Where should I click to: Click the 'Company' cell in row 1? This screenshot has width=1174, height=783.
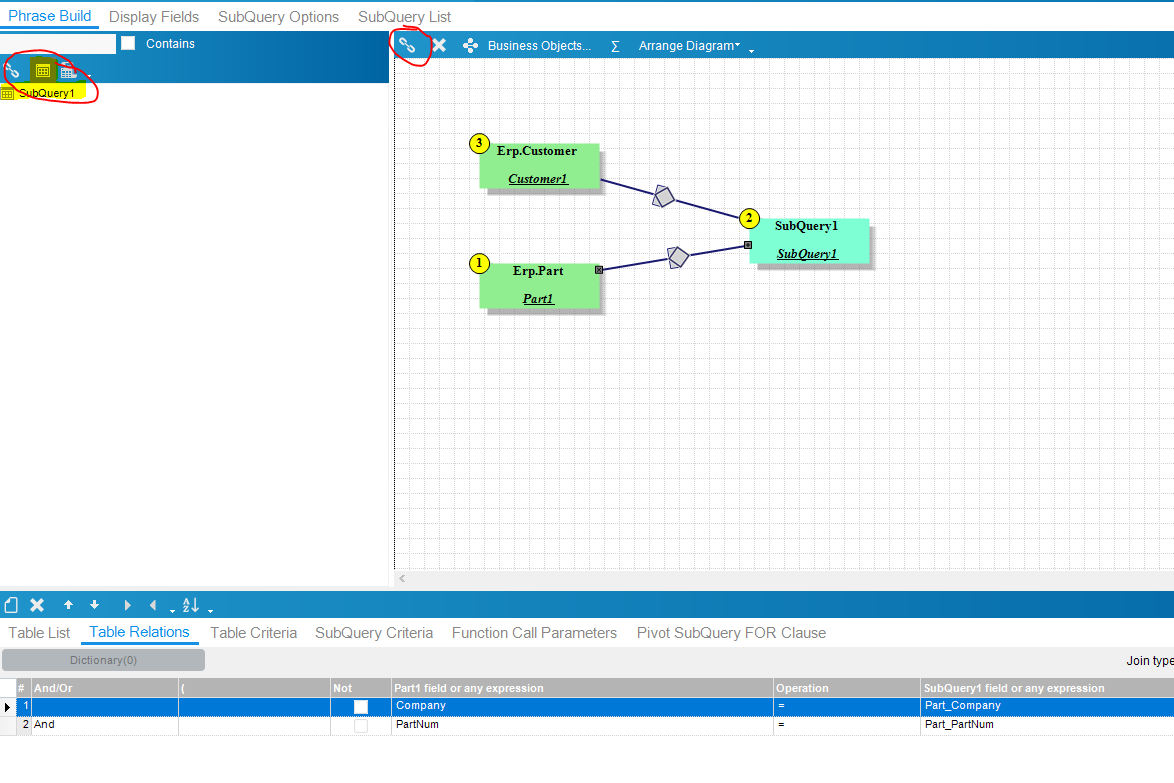pos(582,706)
